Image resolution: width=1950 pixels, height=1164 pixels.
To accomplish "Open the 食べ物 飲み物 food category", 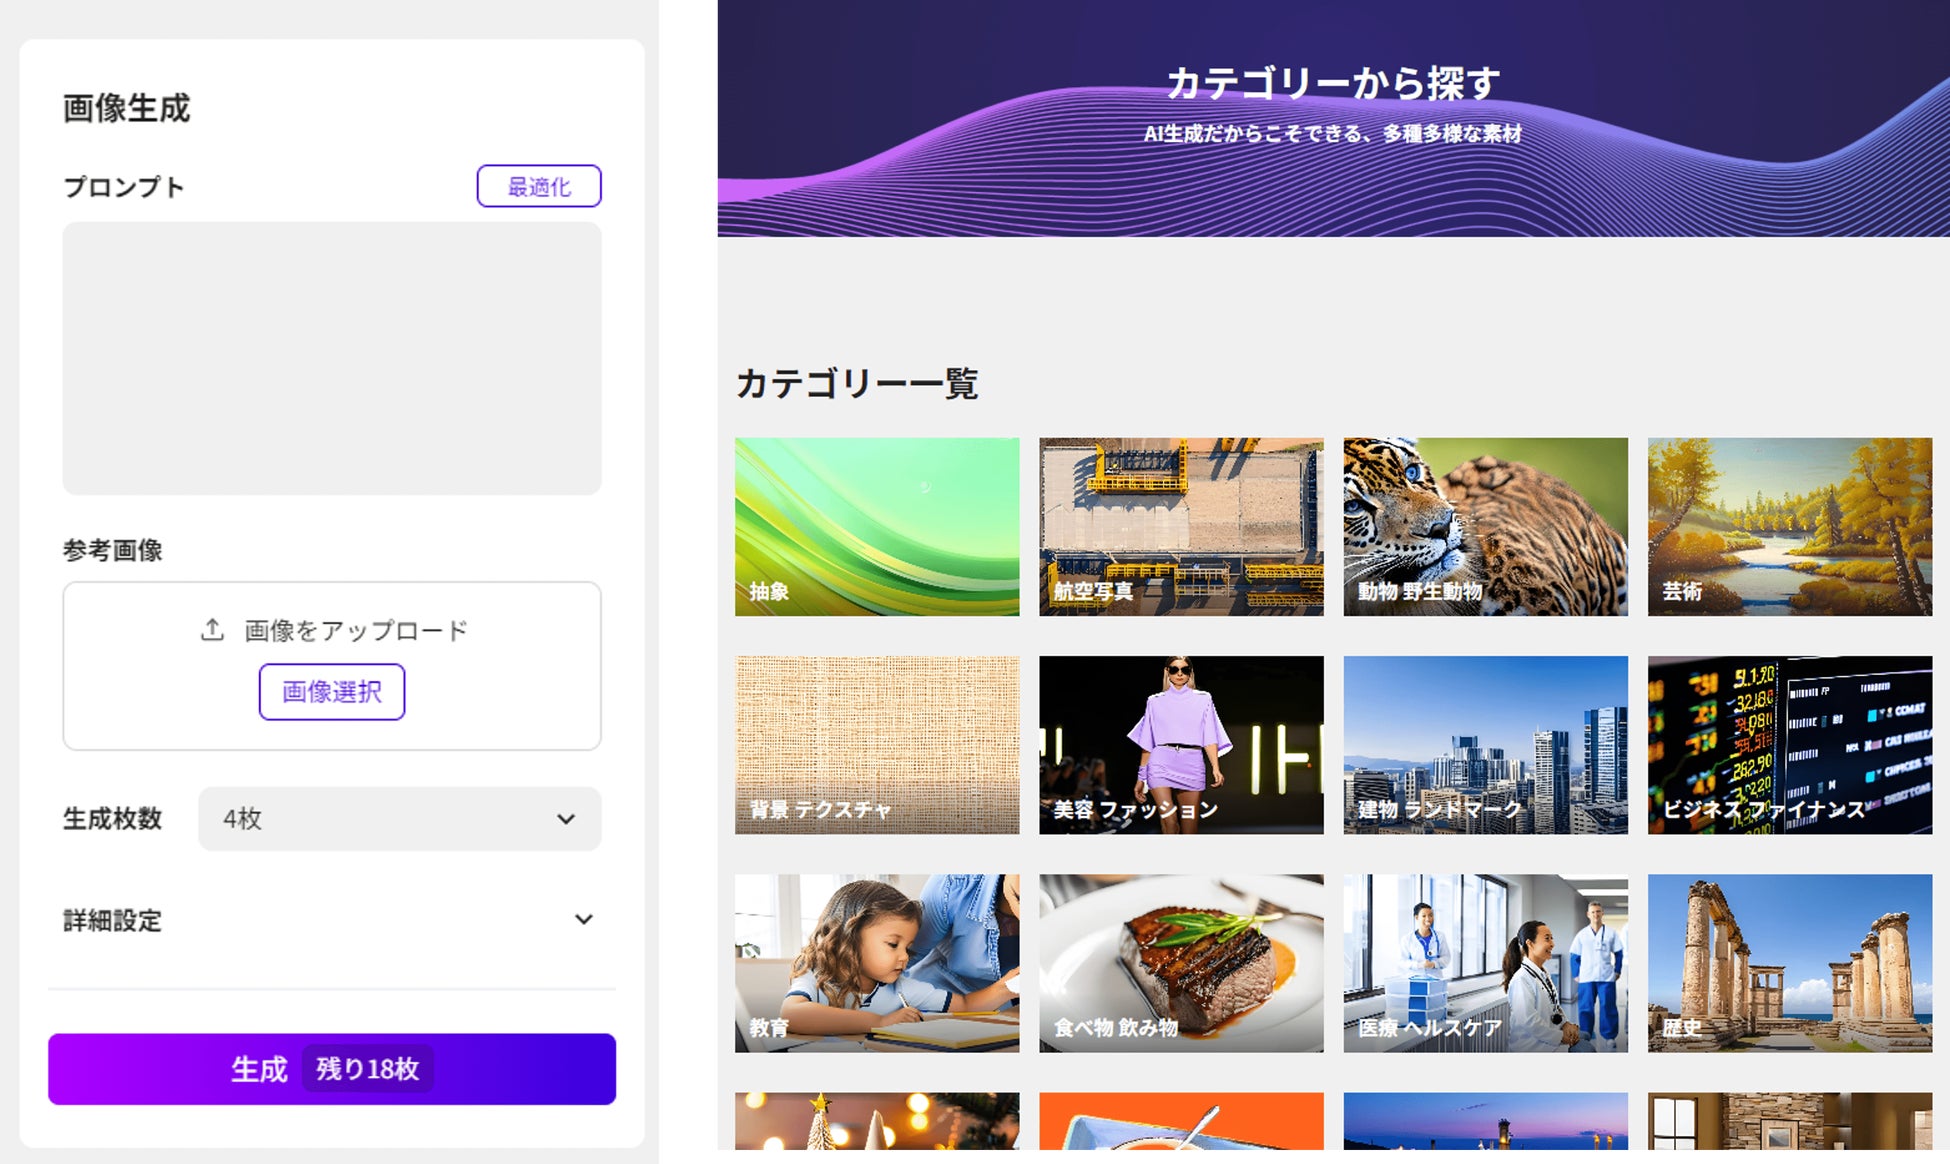I will coord(1181,963).
